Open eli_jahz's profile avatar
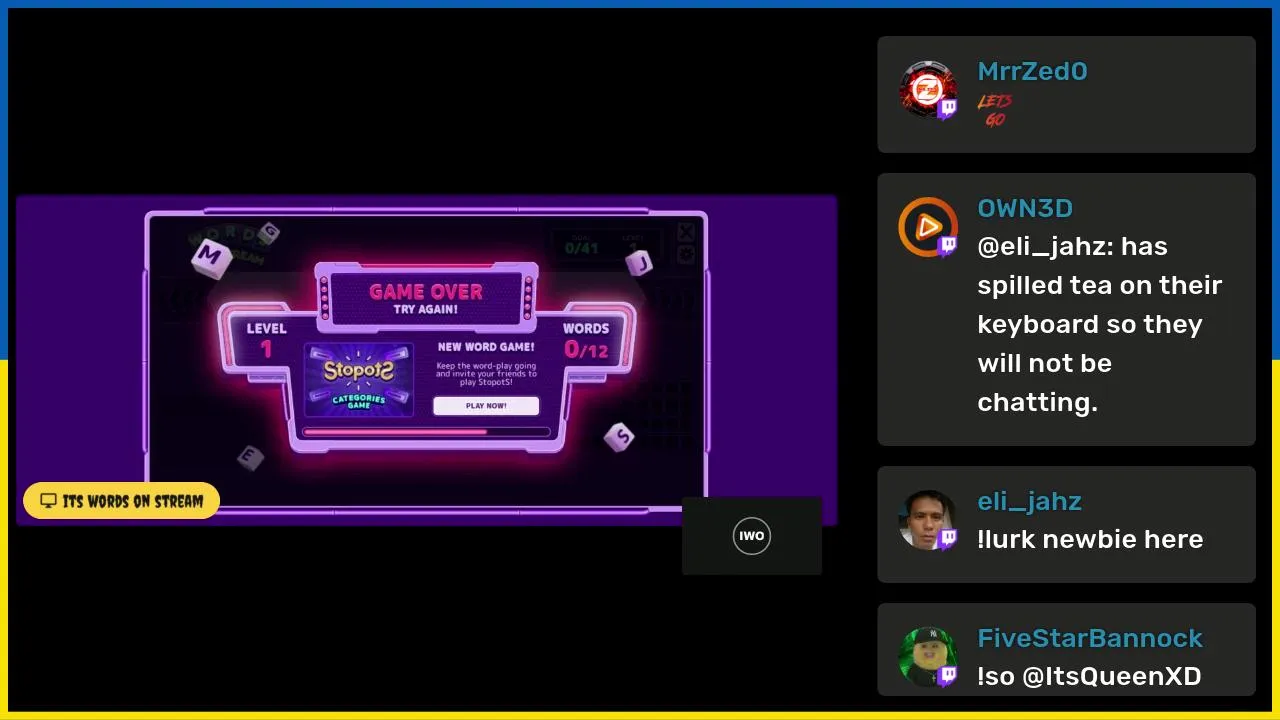The width and height of the screenshot is (1280, 720). 927,520
